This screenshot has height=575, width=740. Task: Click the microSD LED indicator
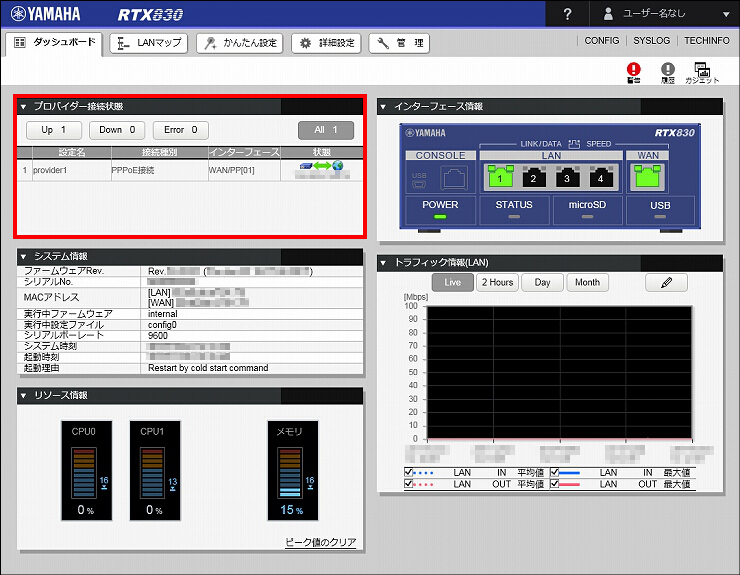[x=587, y=217]
